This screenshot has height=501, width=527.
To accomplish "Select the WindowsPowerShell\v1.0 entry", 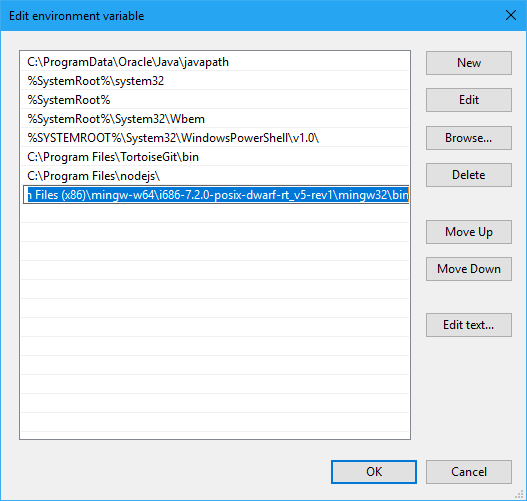I will click(215, 138).
